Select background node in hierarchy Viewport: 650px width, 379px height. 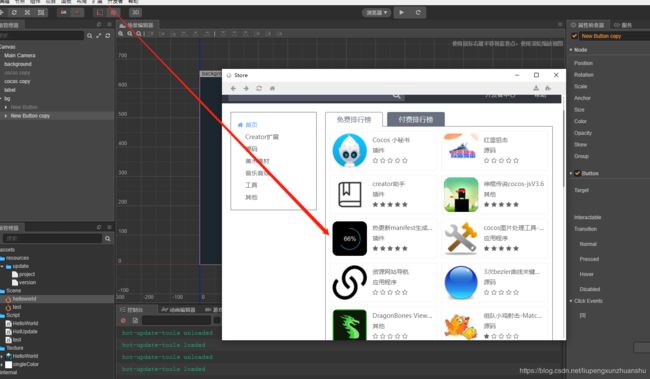point(18,64)
